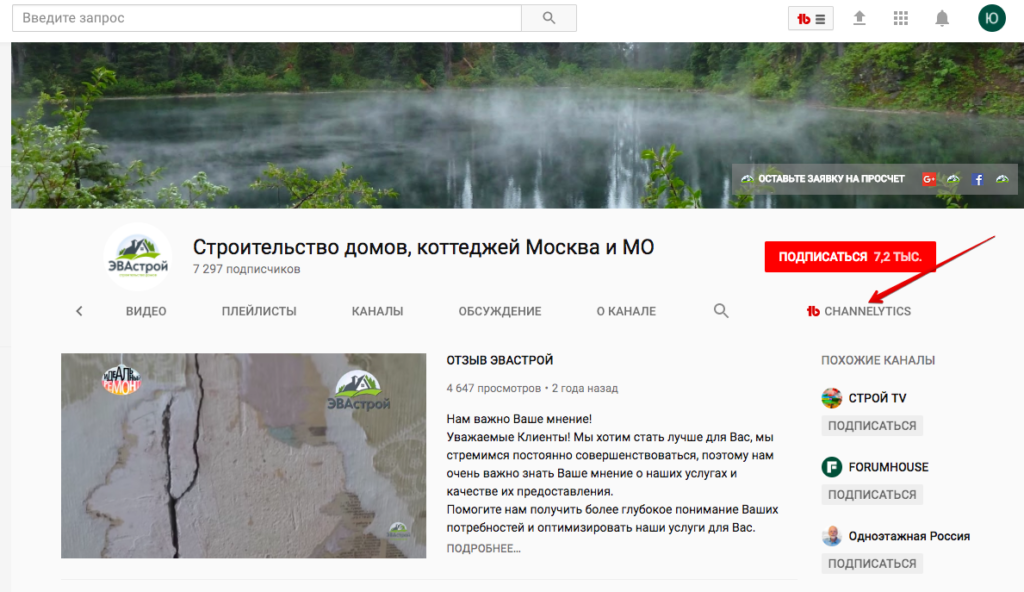Screen dimensions: 1024x592
Task: Focus the Введите запрос search field
Action: pos(266,18)
